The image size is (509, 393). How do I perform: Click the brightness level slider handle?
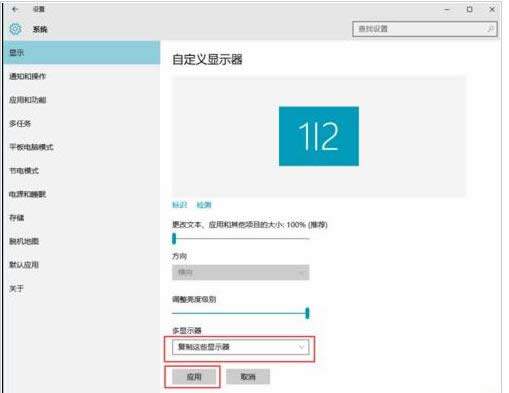307,313
